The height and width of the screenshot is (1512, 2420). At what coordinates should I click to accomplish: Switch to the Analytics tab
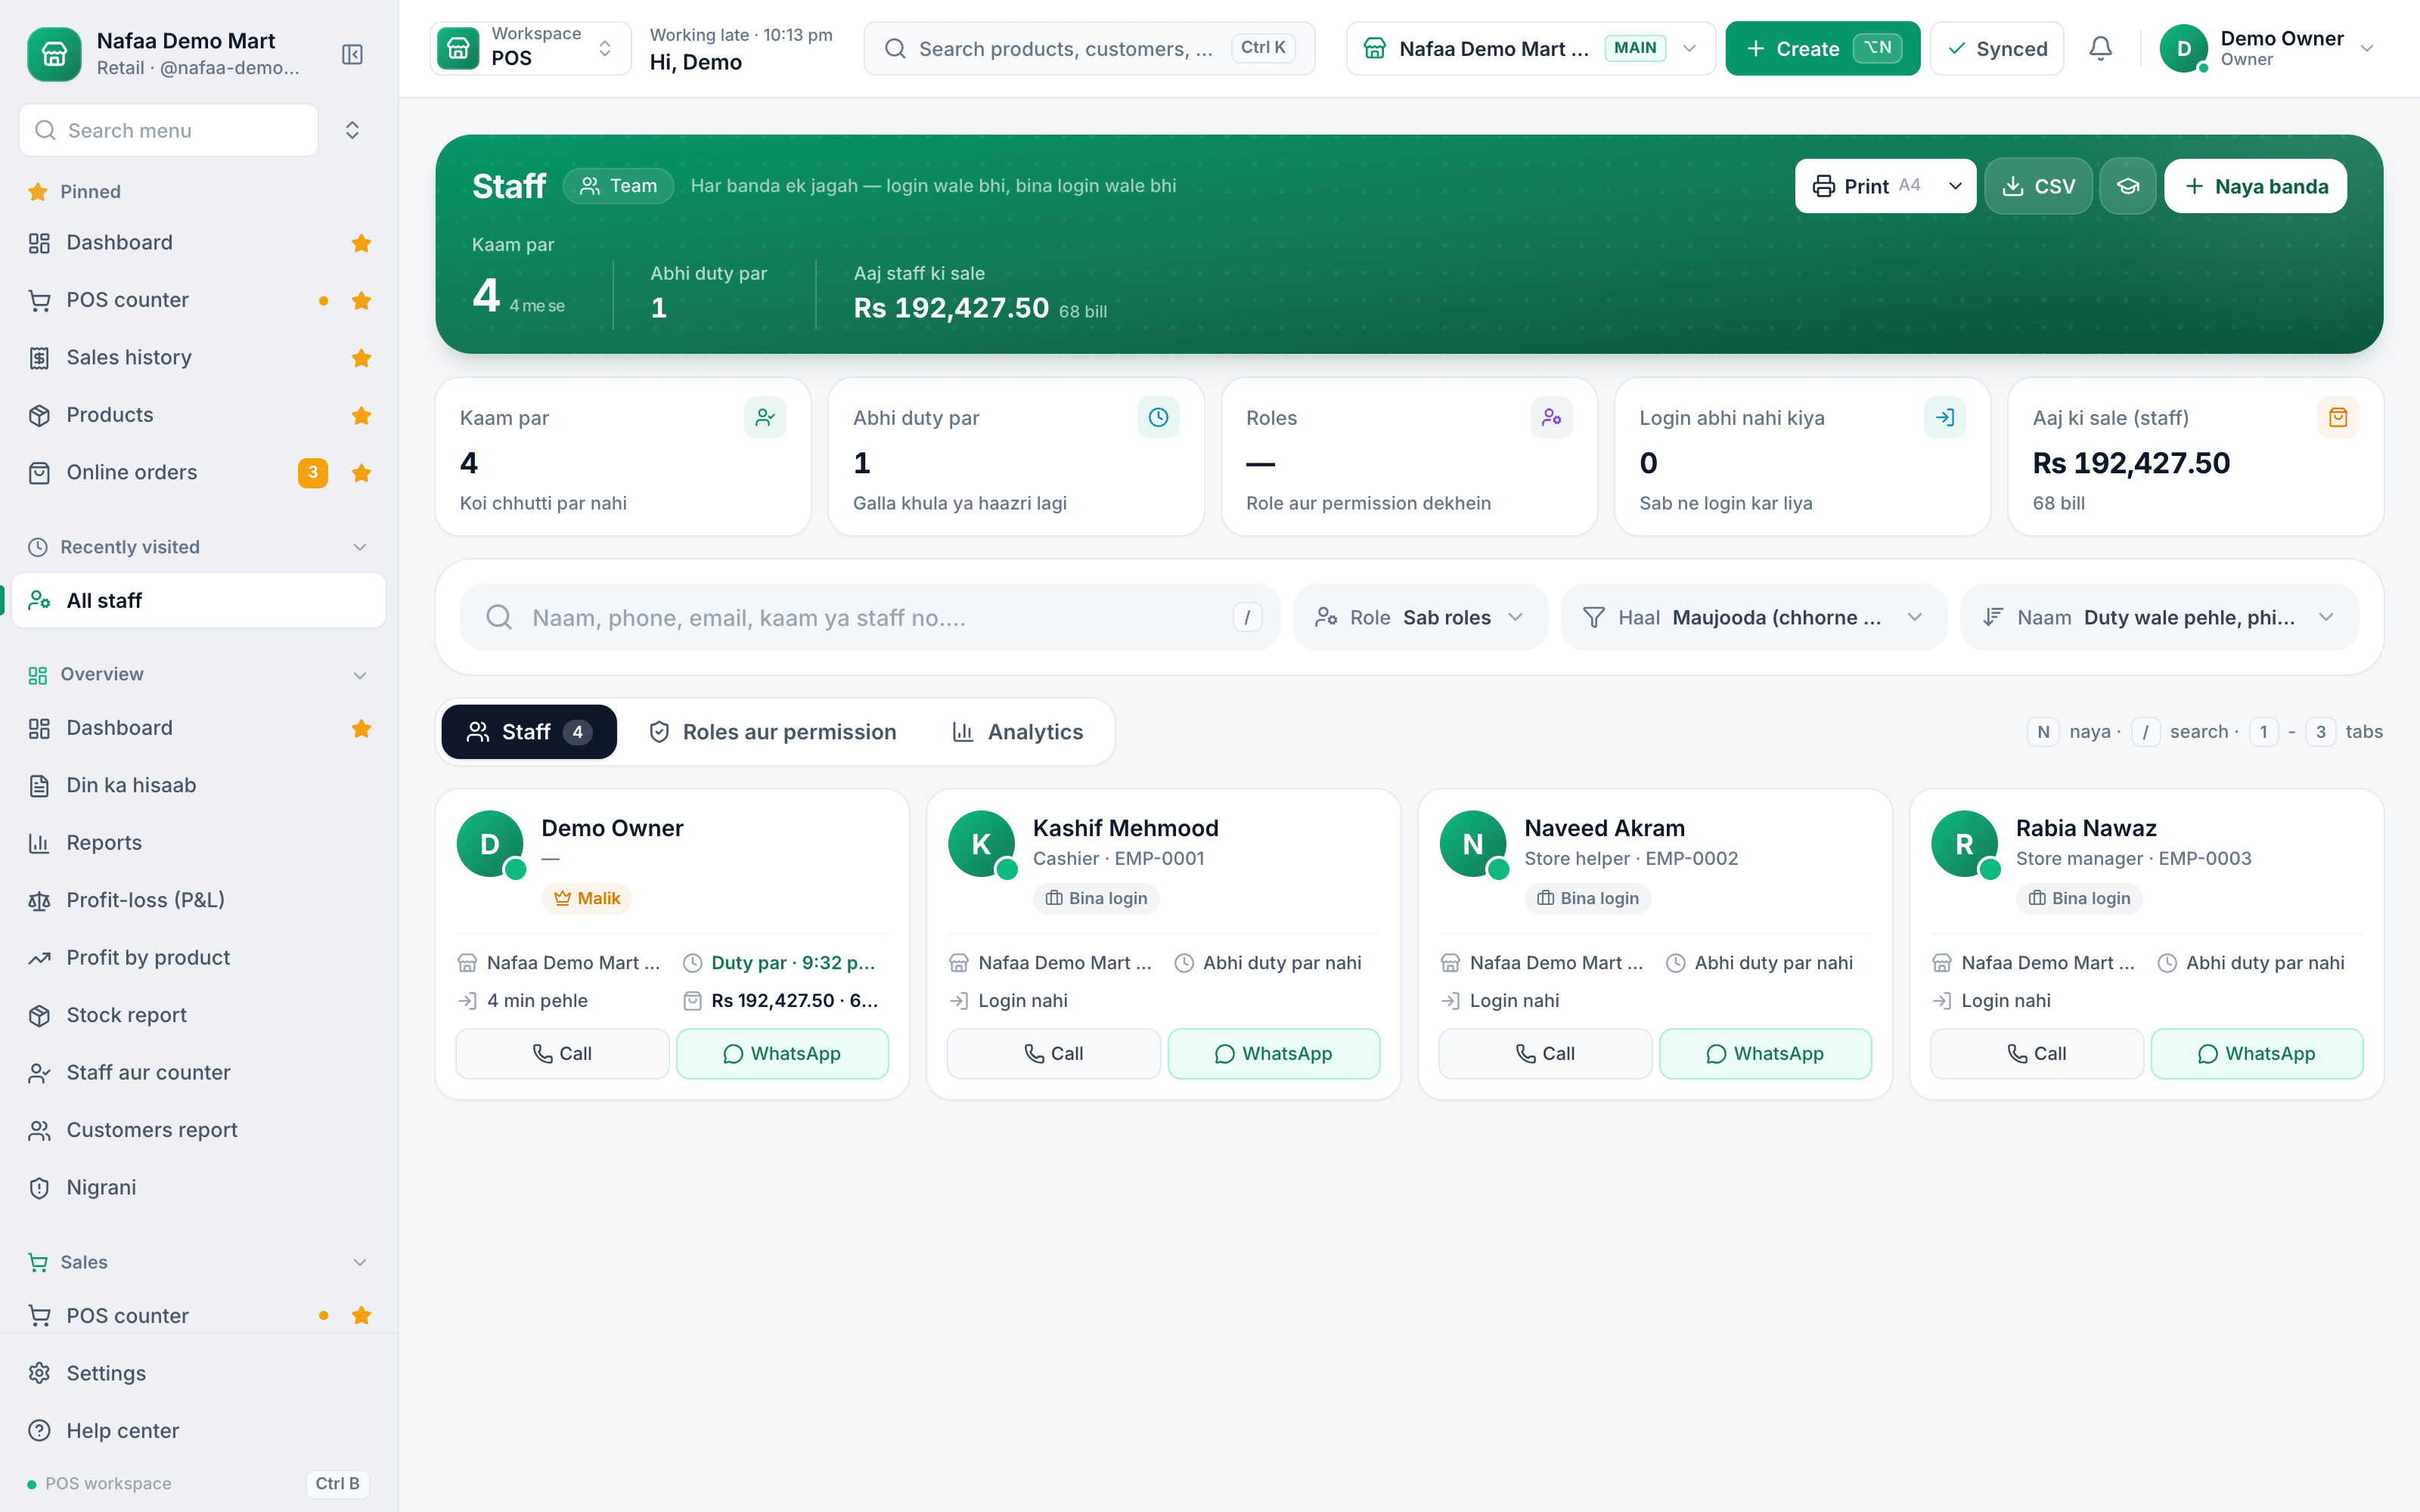(1017, 732)
